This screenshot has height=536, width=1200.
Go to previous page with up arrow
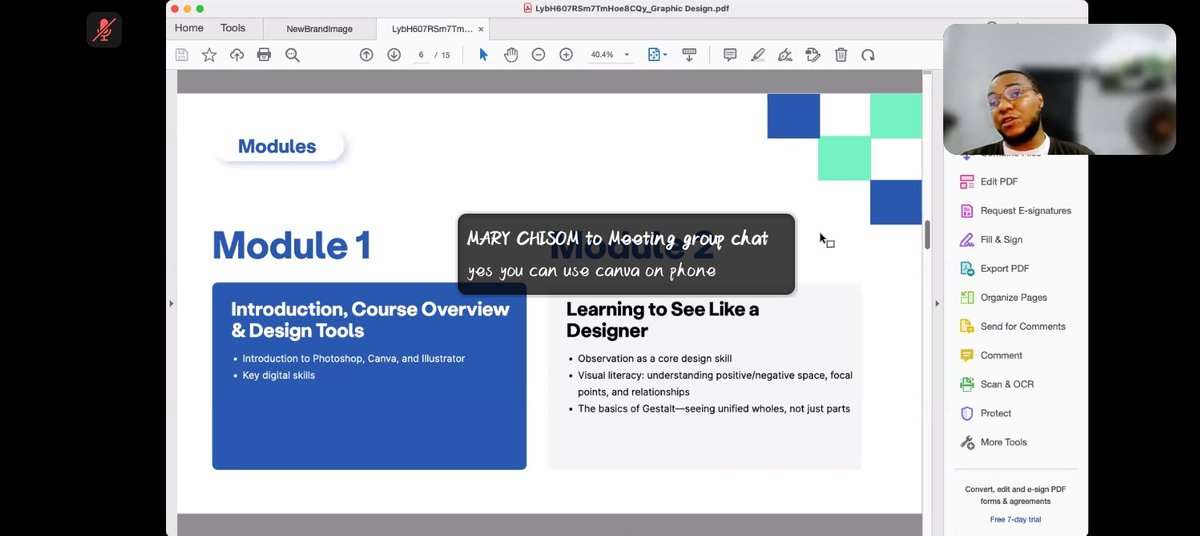pyautogui.click(x=366, y=55)
